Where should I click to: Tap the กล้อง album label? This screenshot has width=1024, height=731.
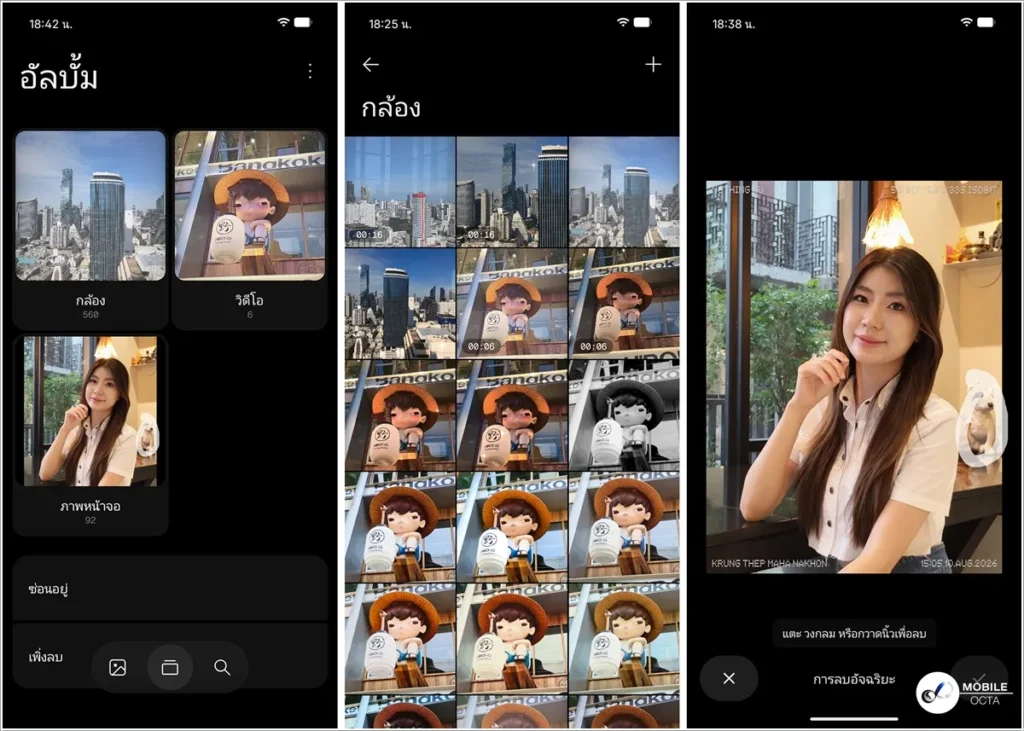[90, 301]
